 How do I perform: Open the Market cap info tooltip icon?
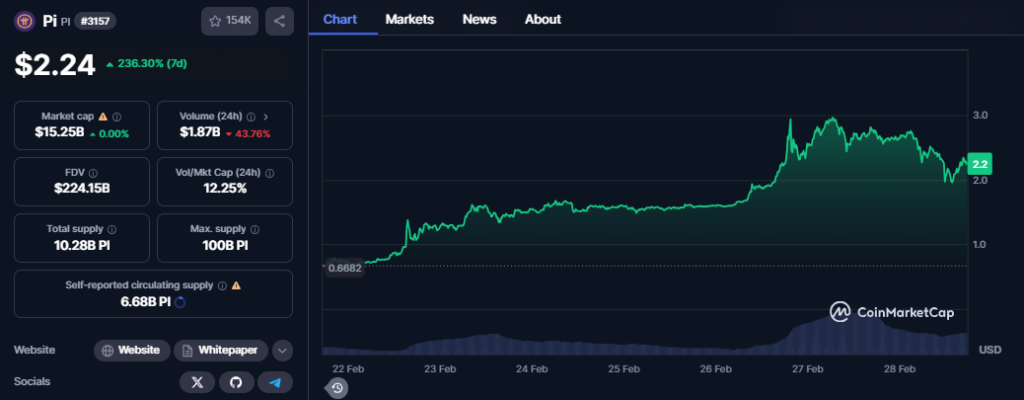pyautogui.click(x=117, y=116)
